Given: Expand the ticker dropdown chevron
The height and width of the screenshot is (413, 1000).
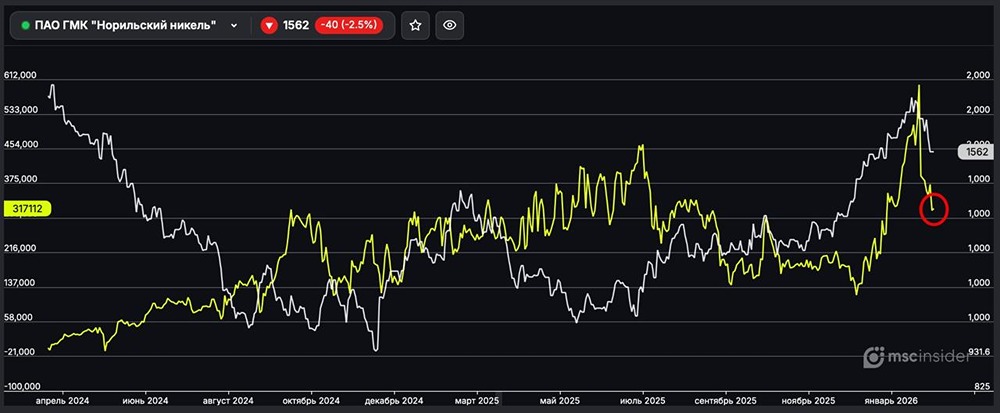Looking at the screenshot, I should (234, 25).
